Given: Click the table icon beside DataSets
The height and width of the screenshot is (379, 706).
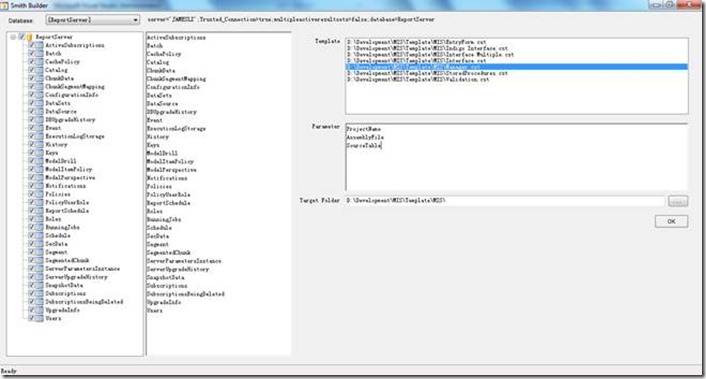Looking at the screenshot, I should (40, 103).
